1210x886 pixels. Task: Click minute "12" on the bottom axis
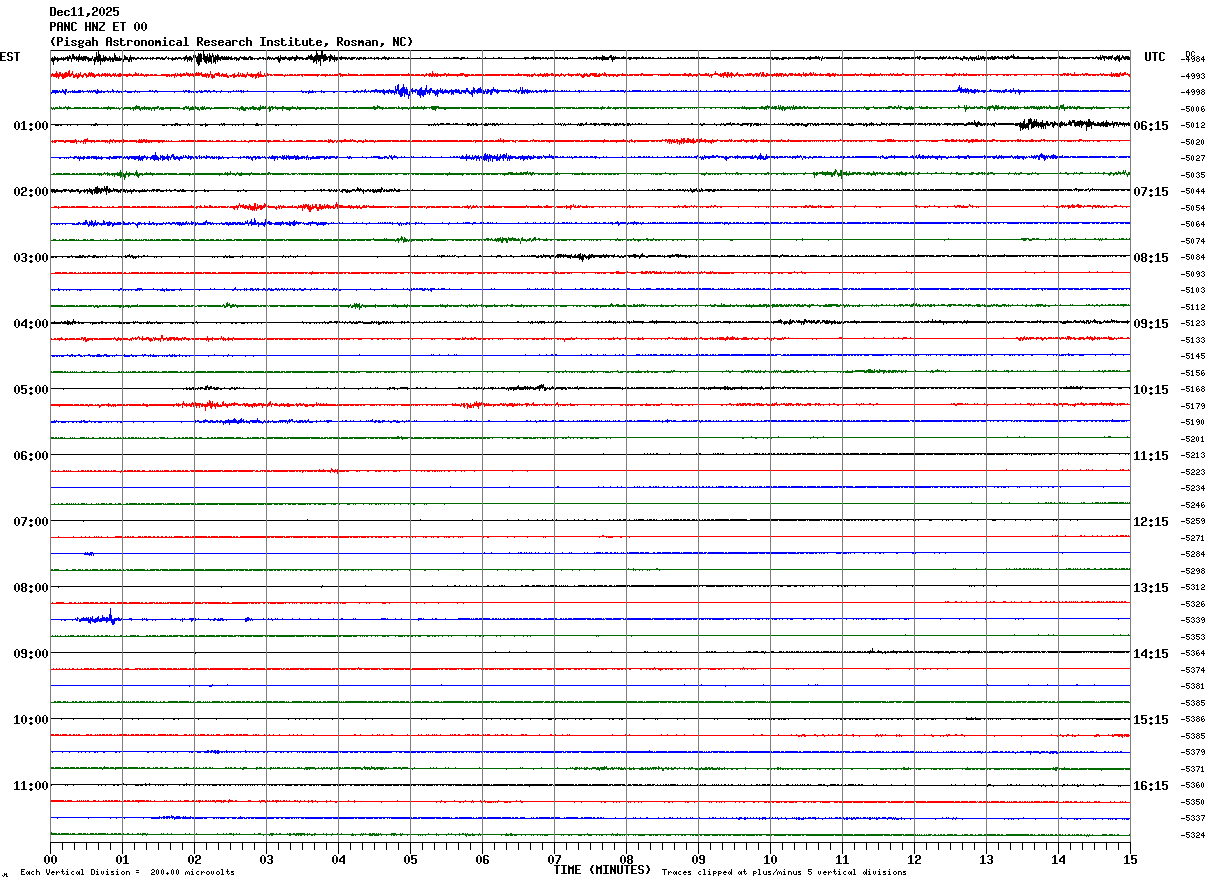pos(914,859)
